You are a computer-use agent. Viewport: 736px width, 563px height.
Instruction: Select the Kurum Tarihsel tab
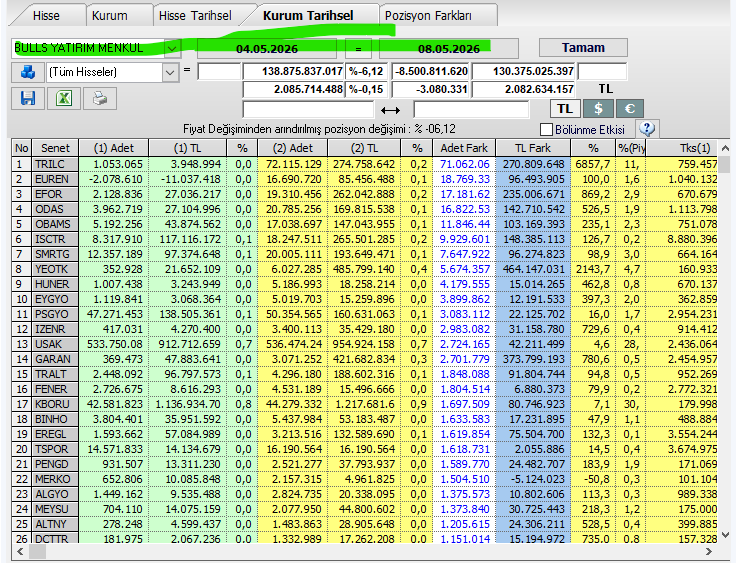click(x=308, y=15)
